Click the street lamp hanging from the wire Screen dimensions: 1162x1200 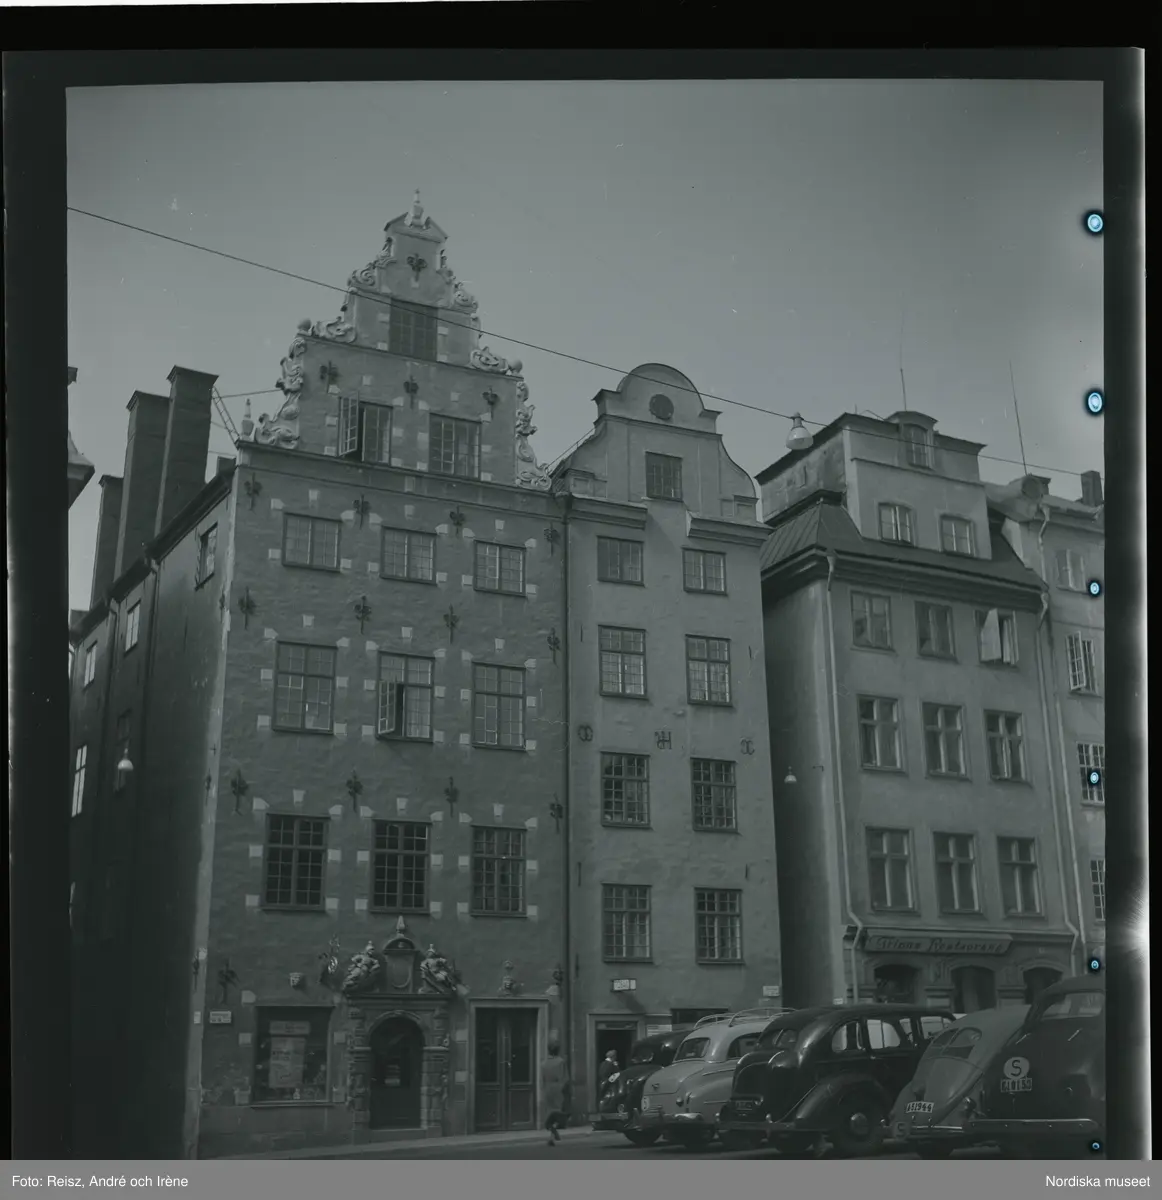(798, 433)
